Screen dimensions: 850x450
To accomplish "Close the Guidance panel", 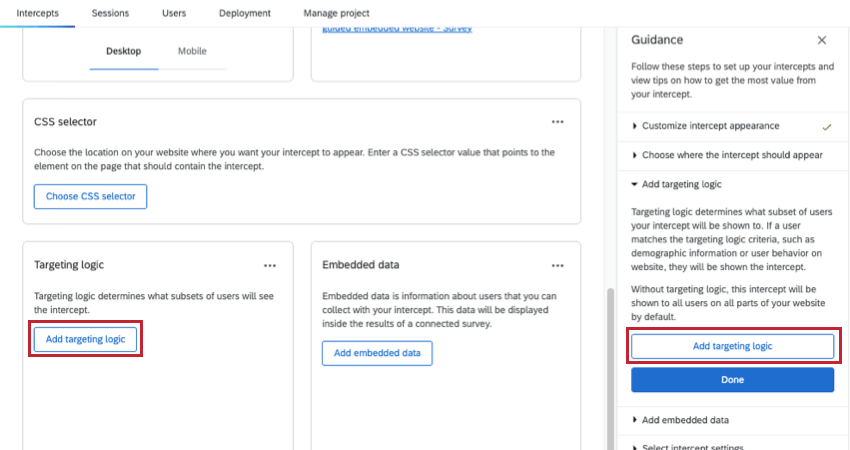I will 822,40.
